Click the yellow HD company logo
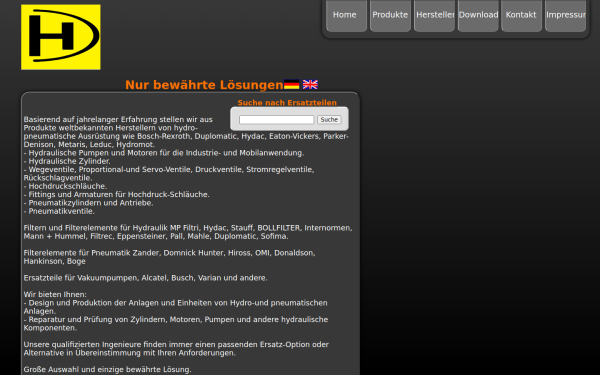Viewport: 600px width, 375px height. pos(61,37)
